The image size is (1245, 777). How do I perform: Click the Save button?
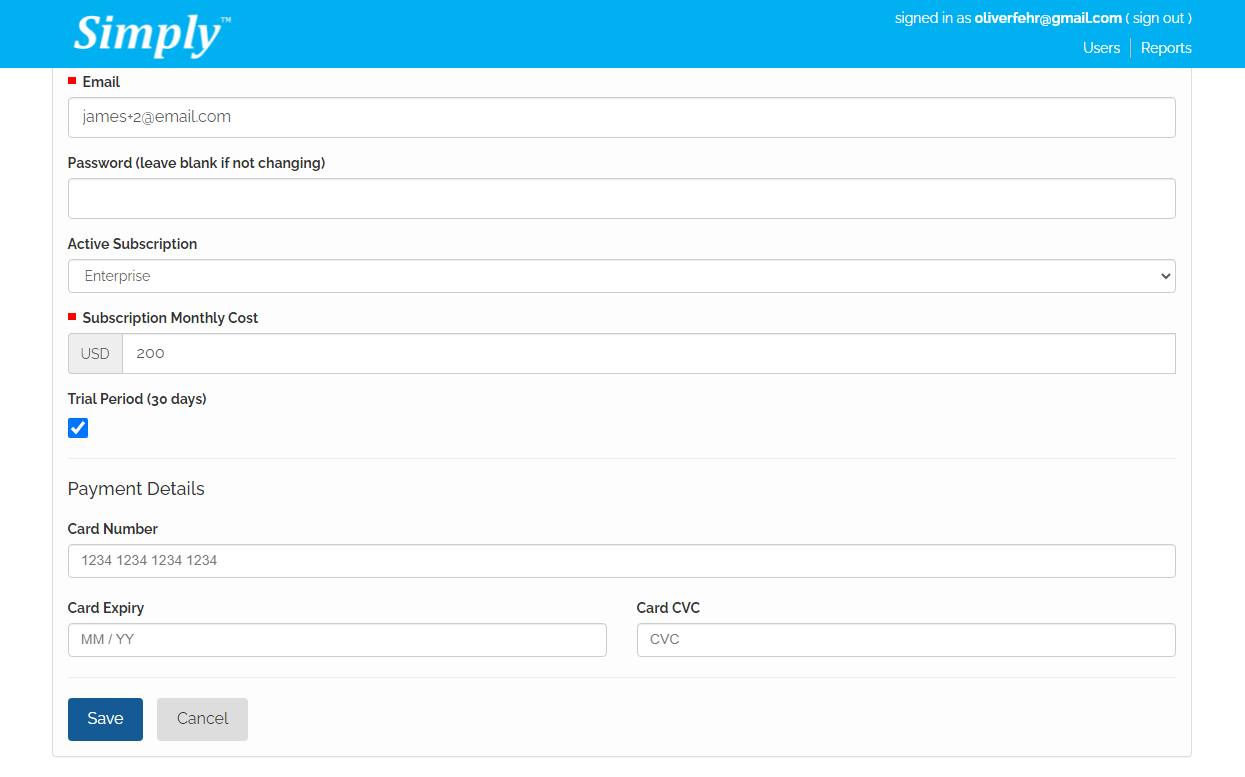(105, 719)
